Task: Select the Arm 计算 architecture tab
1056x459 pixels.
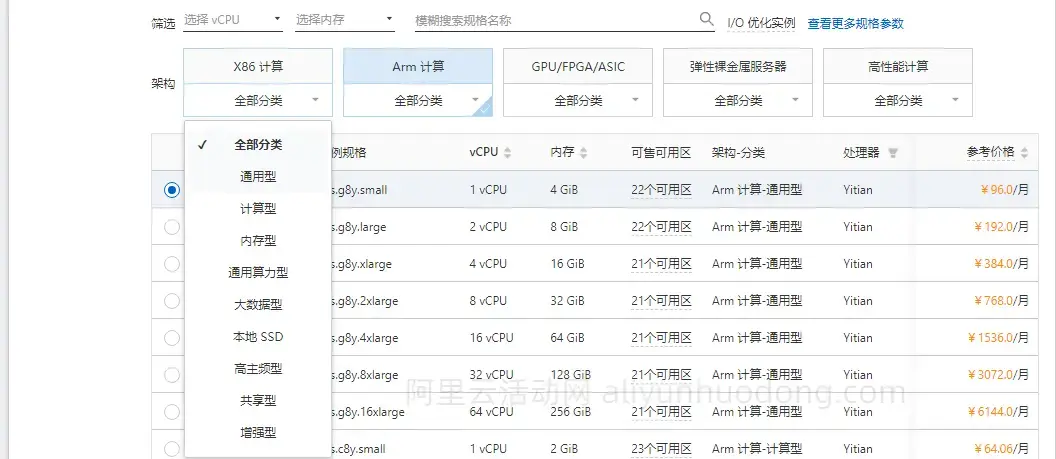Action: tap(418, 67)
